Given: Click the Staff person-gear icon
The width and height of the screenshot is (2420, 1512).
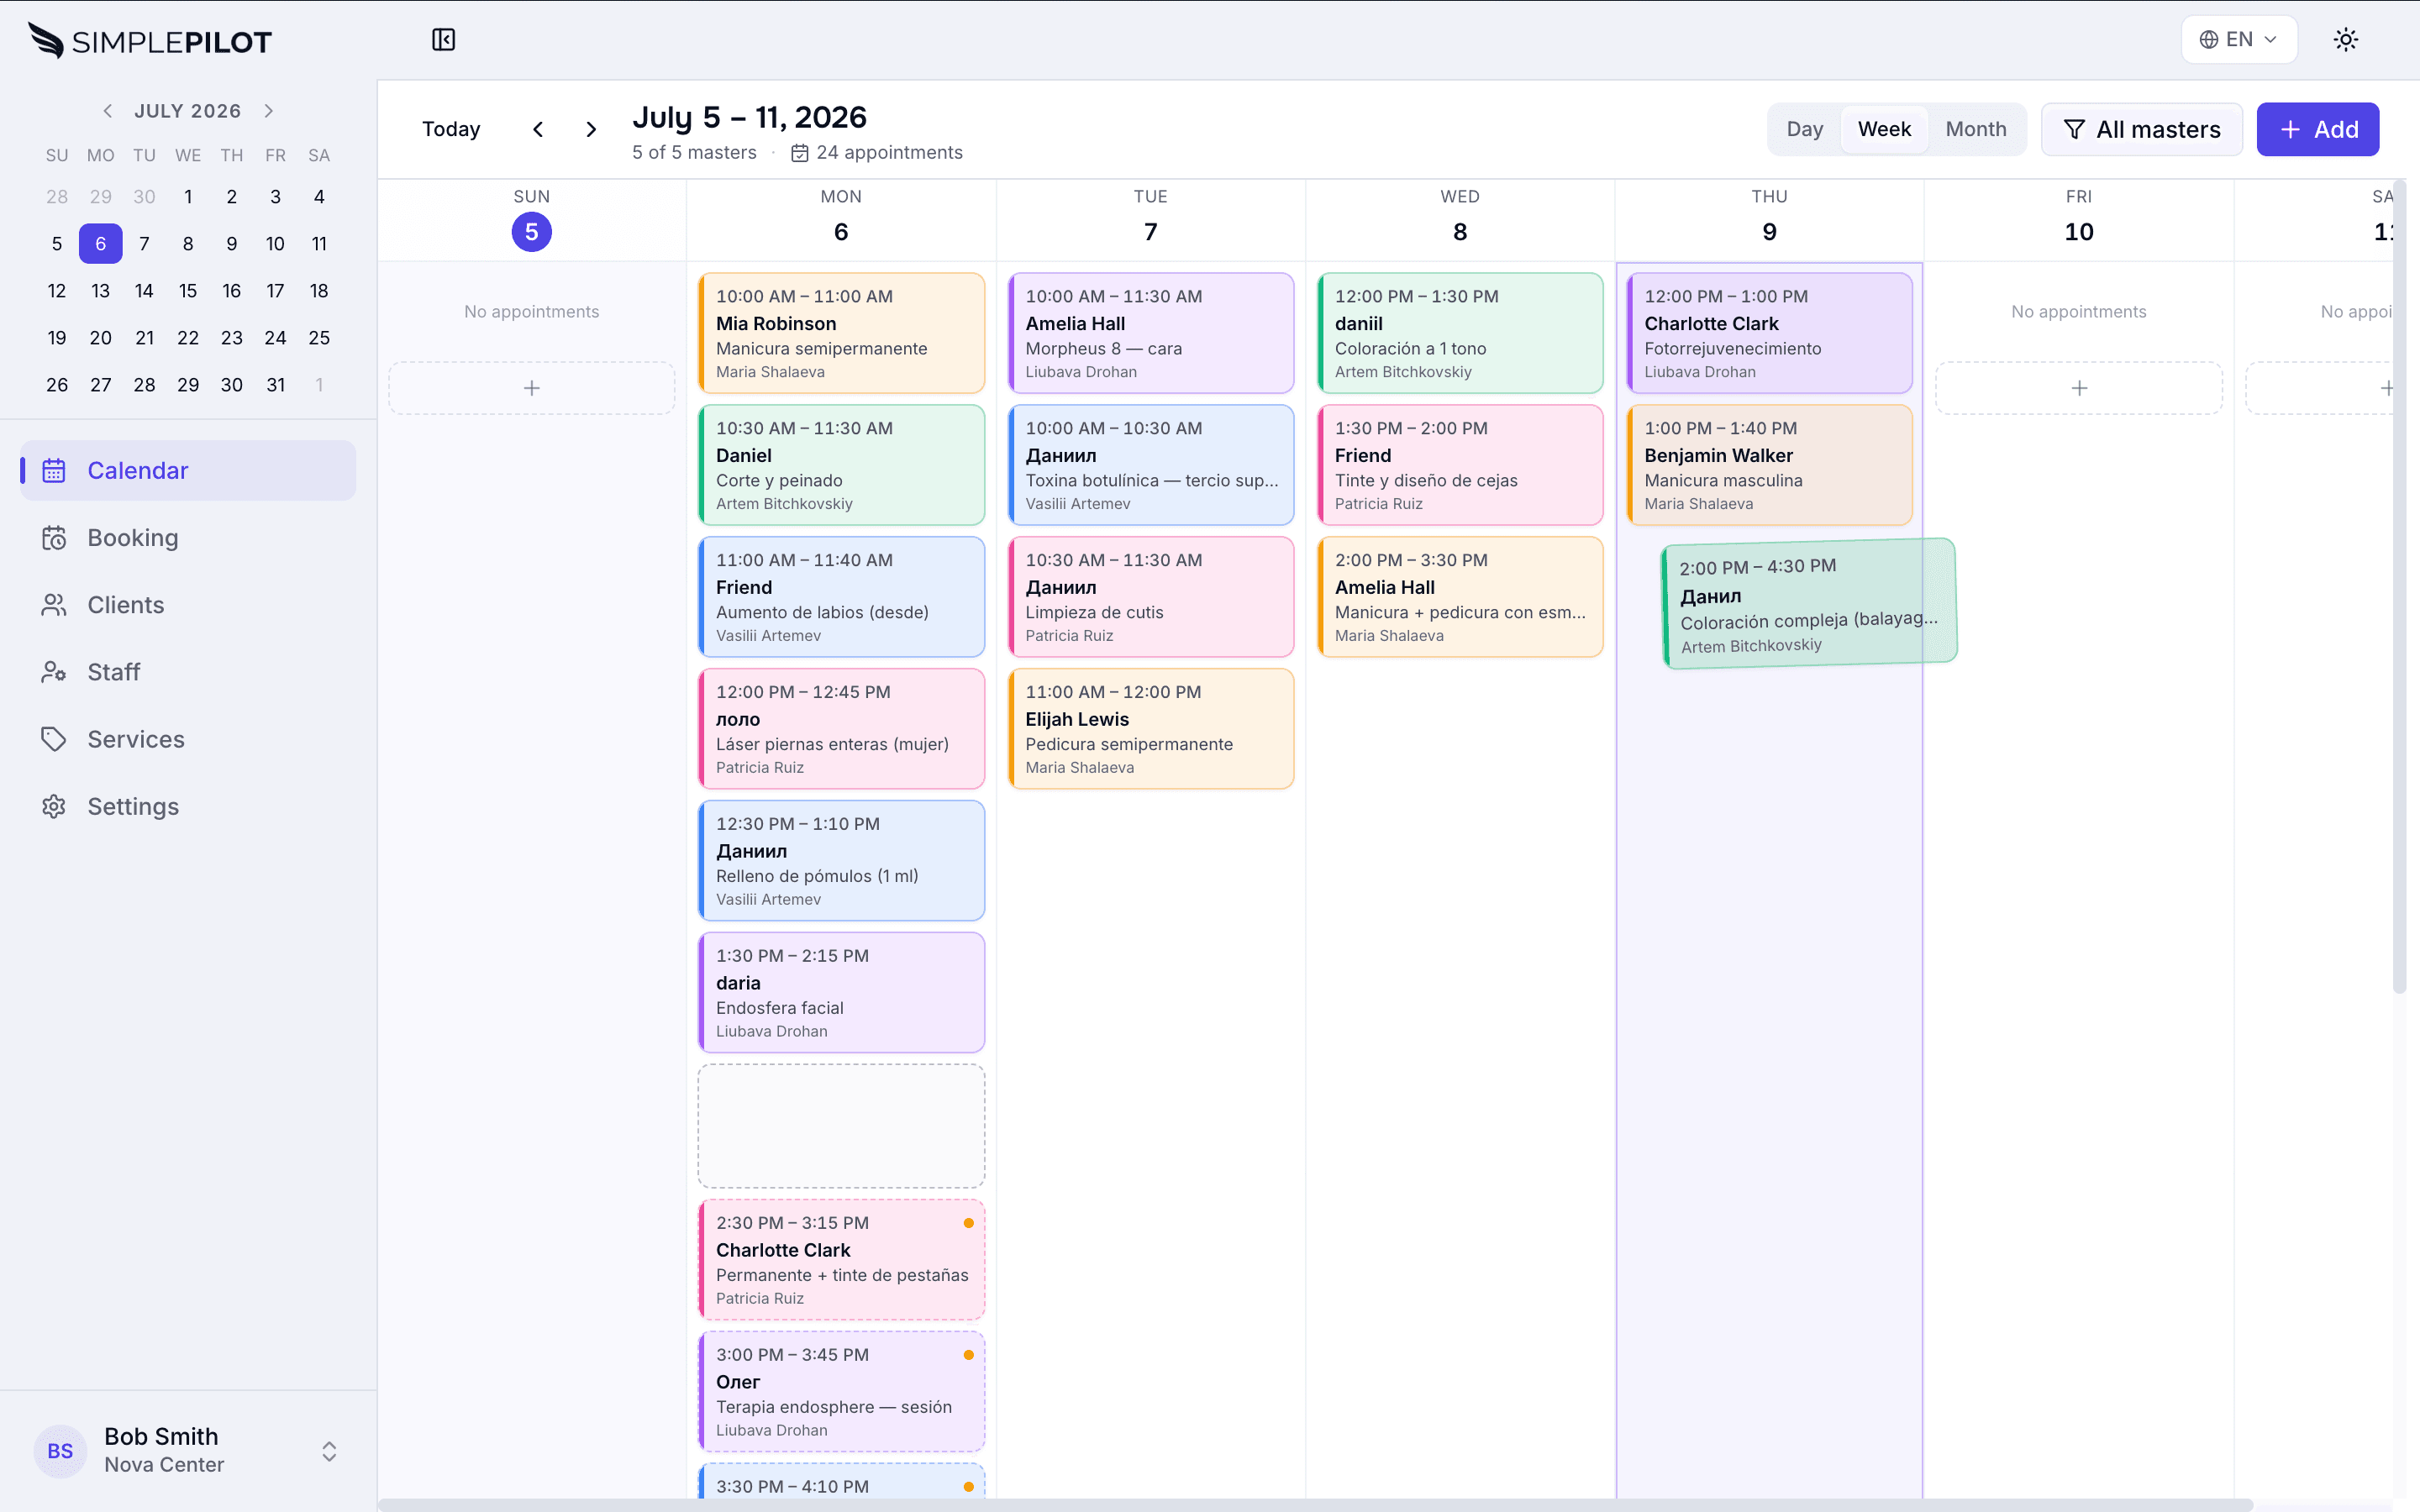Looking at the screenshot, I should pos(54,672).
